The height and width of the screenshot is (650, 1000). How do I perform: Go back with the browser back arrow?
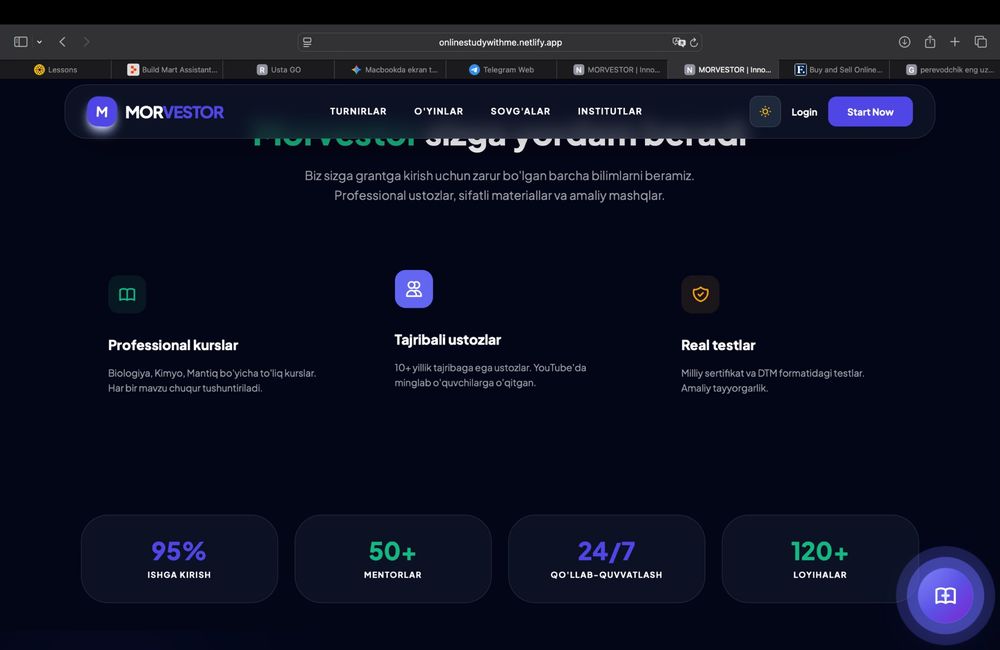[62, 41]
